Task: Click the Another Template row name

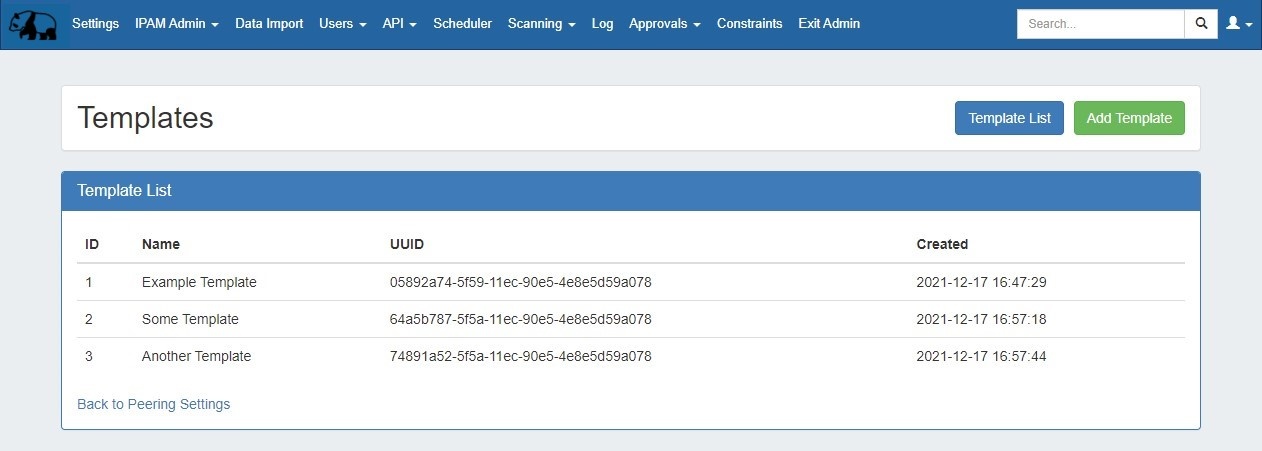Action: pos(196,356)
